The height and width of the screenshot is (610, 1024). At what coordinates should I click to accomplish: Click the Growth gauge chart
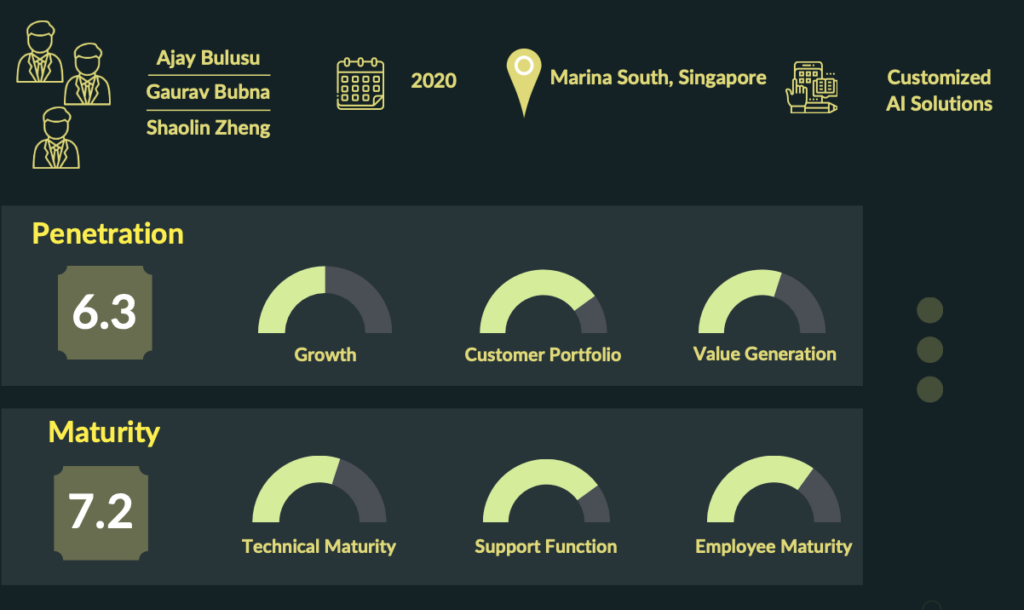coord(325,300)
